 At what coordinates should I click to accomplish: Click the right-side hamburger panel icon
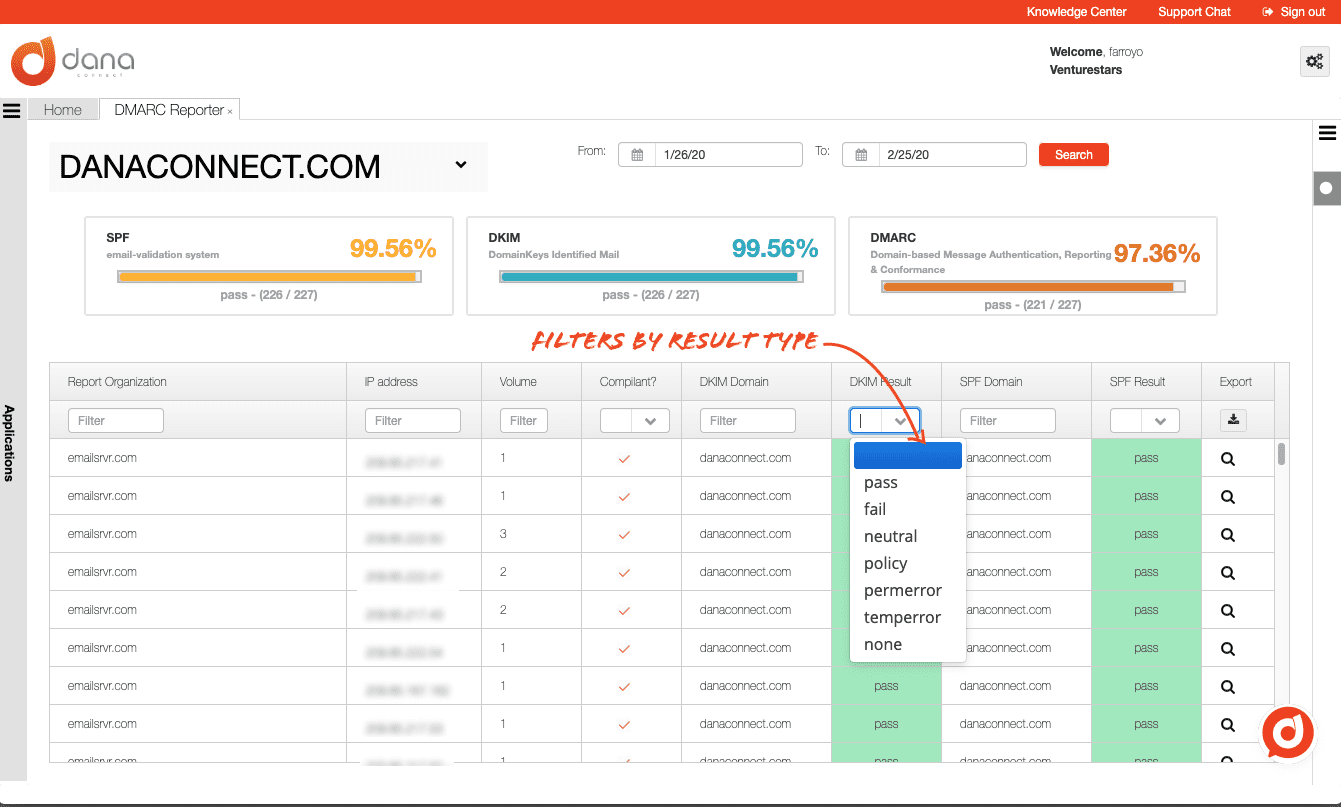coord(1327,132)
